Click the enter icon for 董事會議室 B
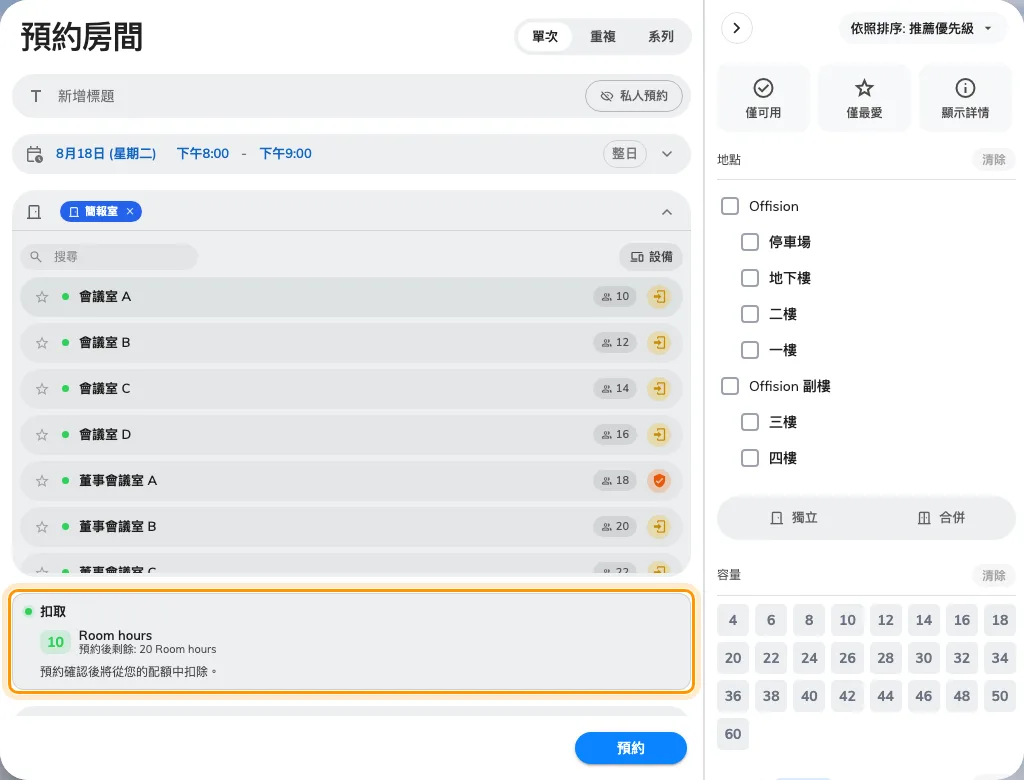 click(659, 527)
